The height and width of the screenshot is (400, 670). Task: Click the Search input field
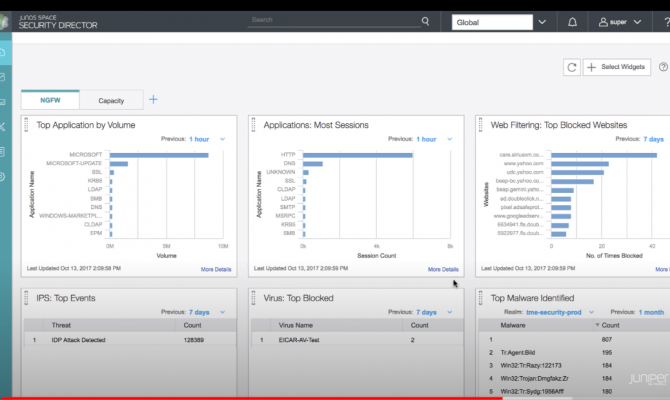click(x=334, y=21)
